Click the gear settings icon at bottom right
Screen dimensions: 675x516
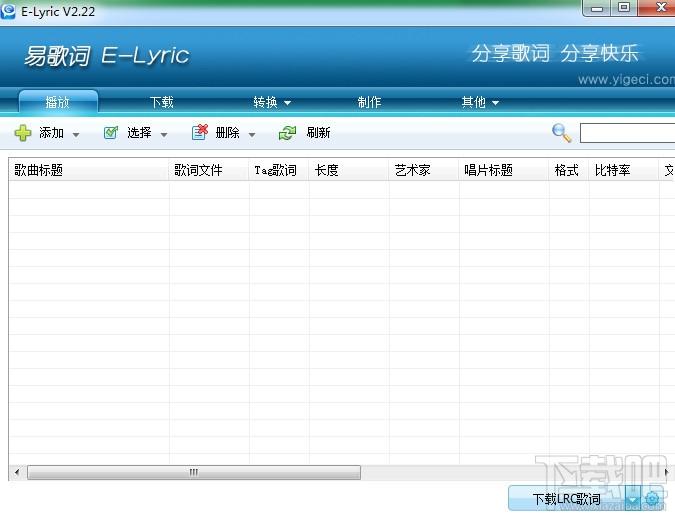[653, 498]
